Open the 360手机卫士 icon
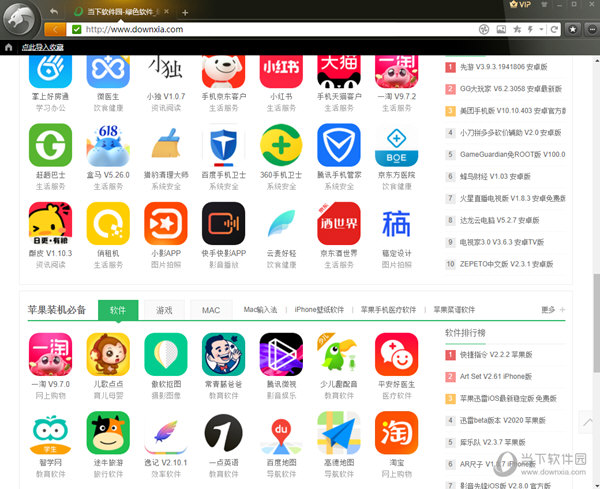Image resolution: width=600 pixels, height=489 pixels. click(x=281, y=145)
